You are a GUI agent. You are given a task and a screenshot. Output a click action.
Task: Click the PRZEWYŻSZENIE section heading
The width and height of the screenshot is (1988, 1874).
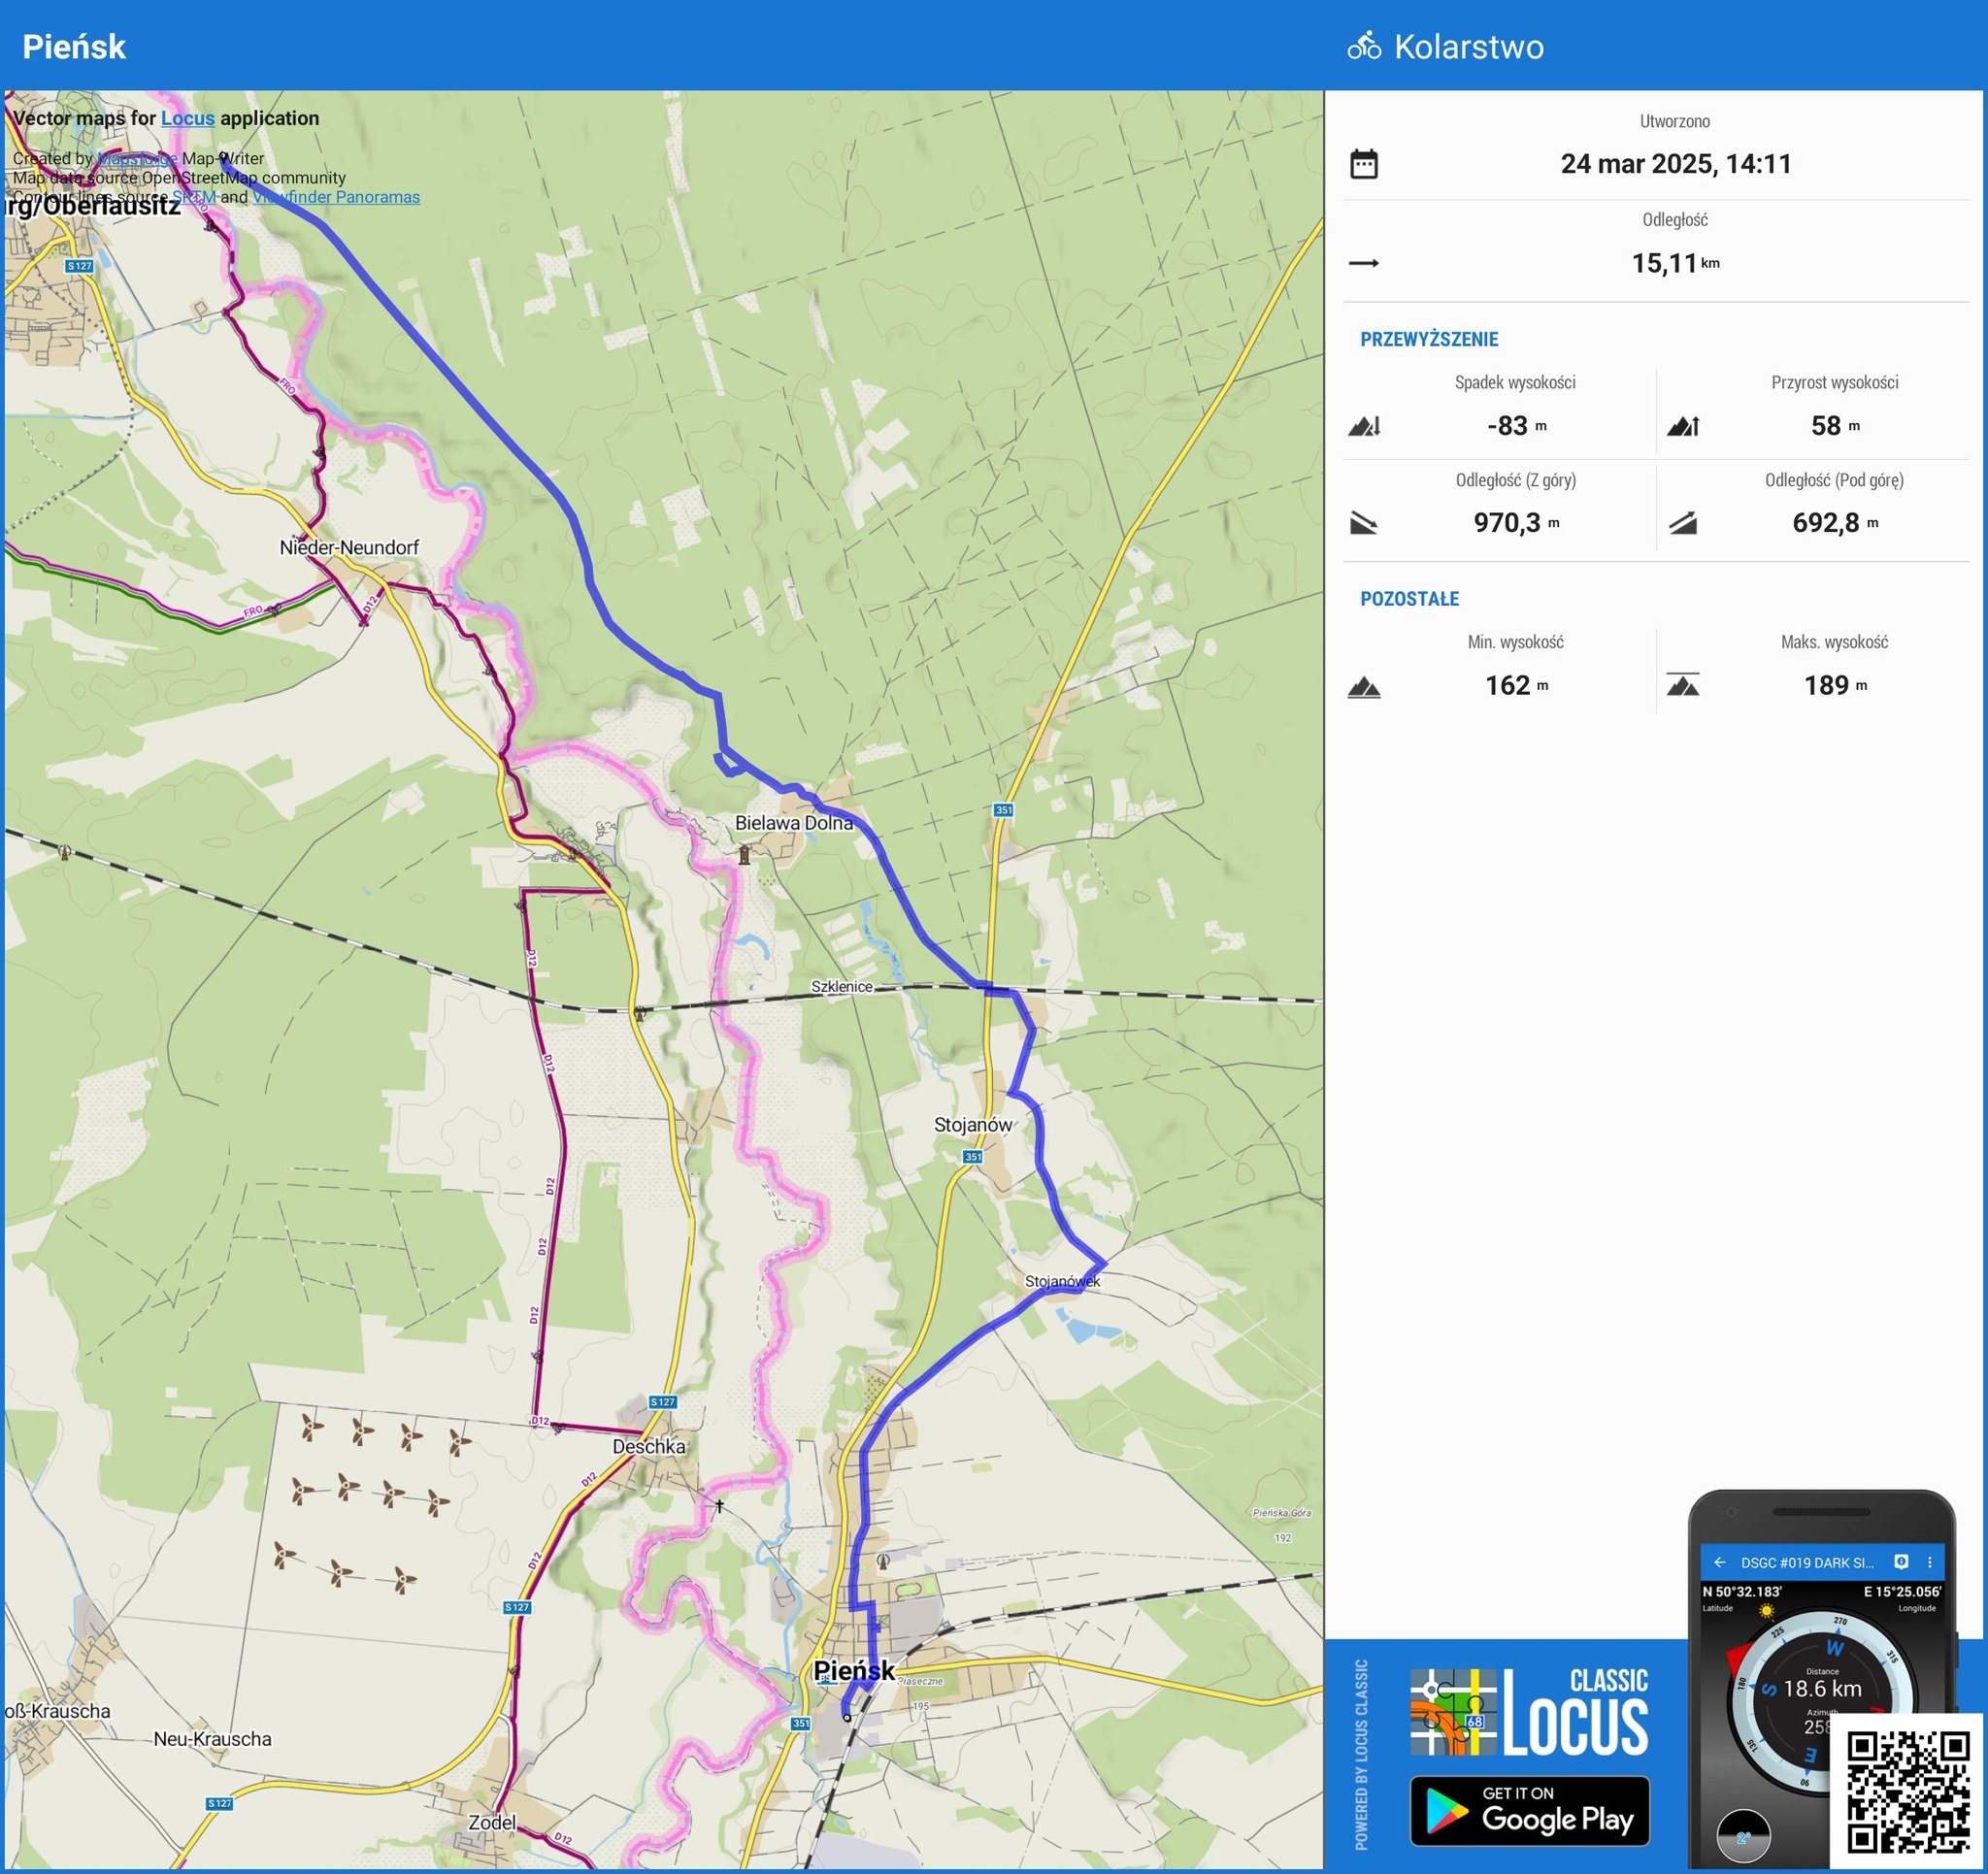click(1428, 339)
